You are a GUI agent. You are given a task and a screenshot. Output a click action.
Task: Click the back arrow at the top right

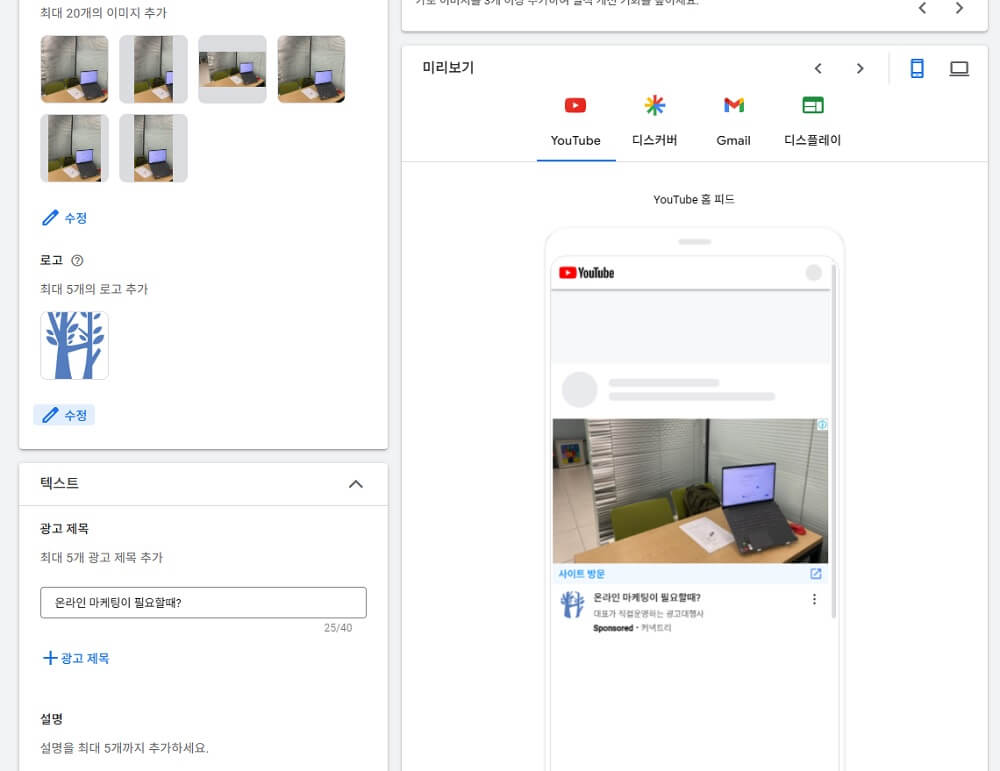tap(922, 8)
